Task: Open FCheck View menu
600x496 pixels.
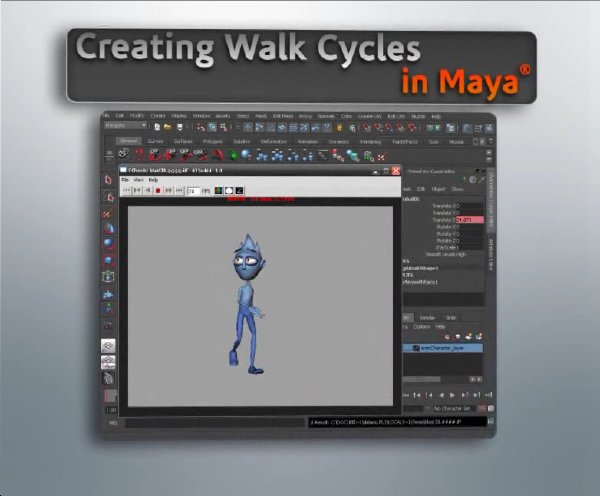Action: tap(139, 179)
